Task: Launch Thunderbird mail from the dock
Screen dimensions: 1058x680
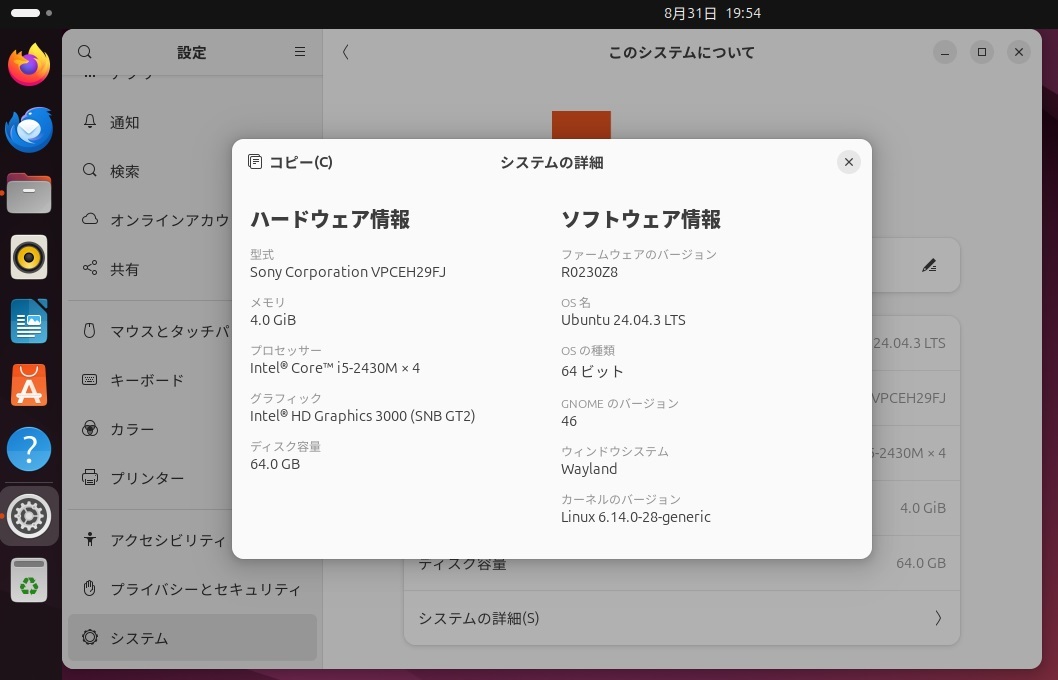Action: tap(29, 130)
